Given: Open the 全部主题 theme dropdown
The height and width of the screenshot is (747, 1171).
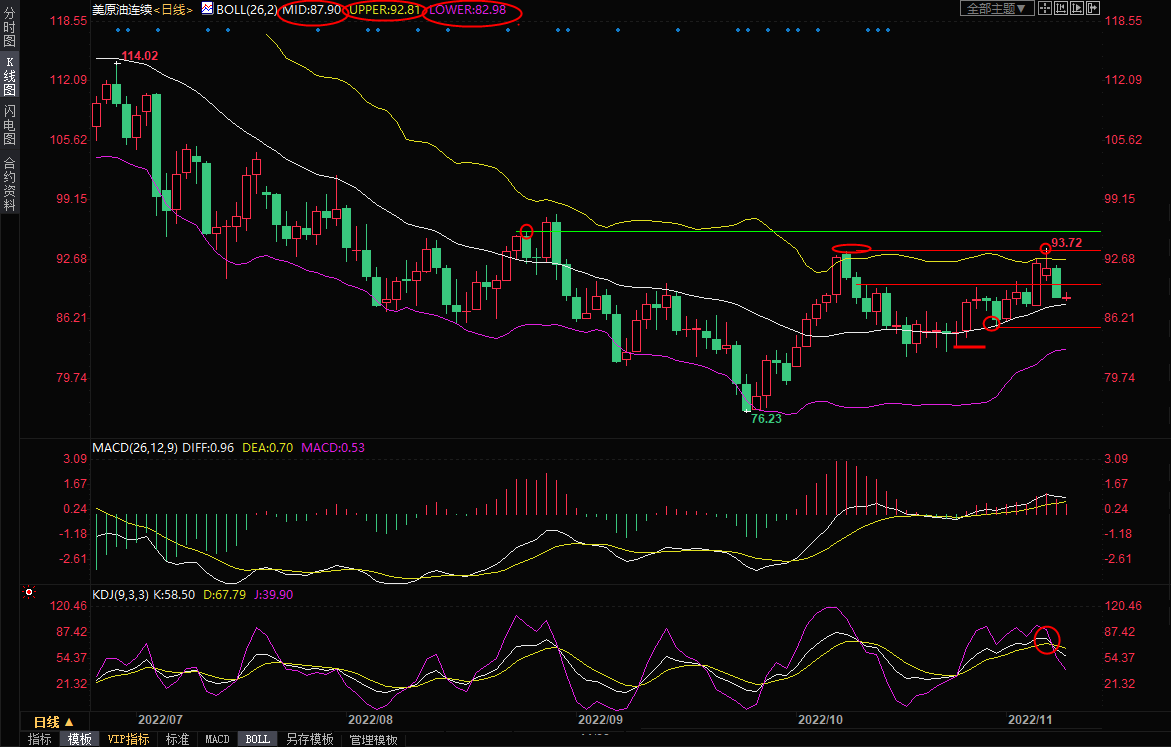Looking at the screenshot, I should click(997, 9).
